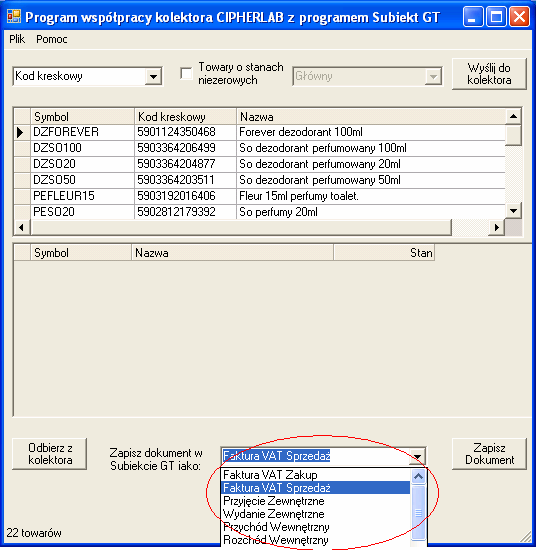Sort by upper grid Nazwa column header

(x=371, y=117)
